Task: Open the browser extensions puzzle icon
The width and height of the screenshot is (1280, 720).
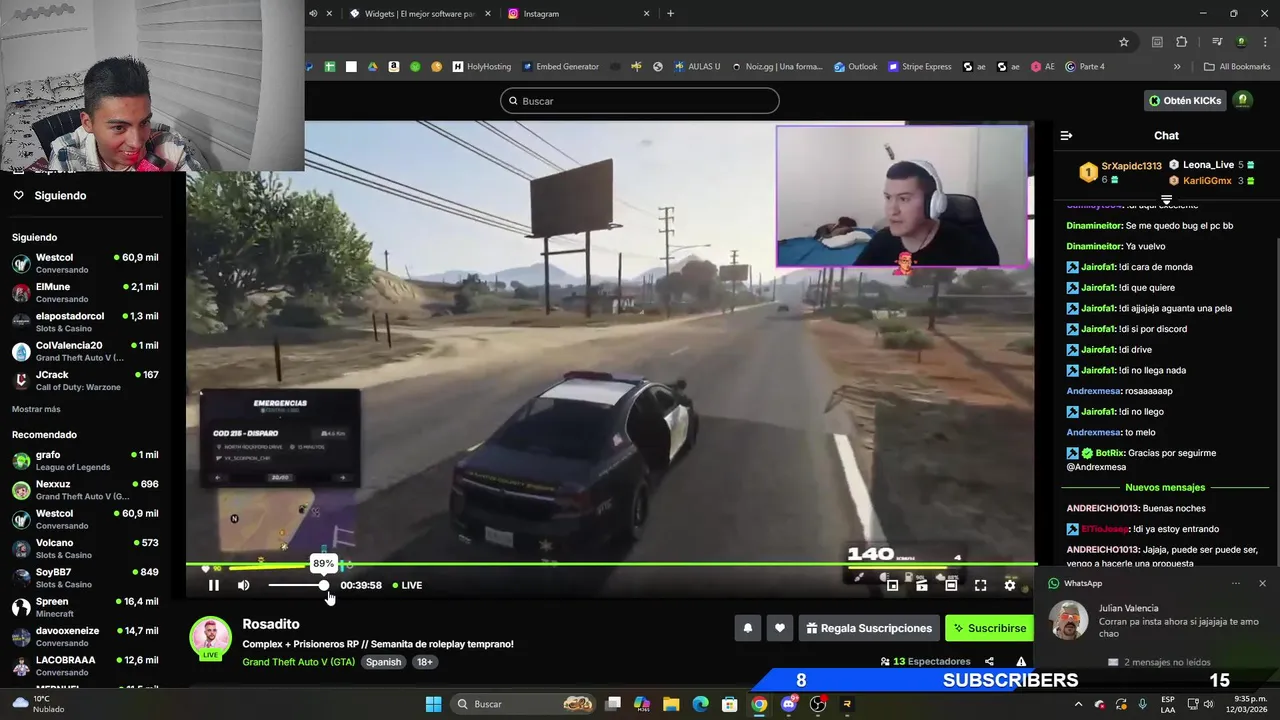Action: point(1181,42)
